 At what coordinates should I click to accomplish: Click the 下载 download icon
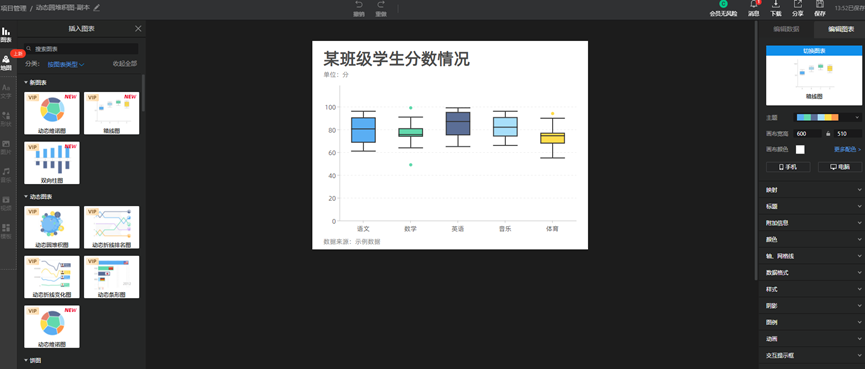(776, 4)
